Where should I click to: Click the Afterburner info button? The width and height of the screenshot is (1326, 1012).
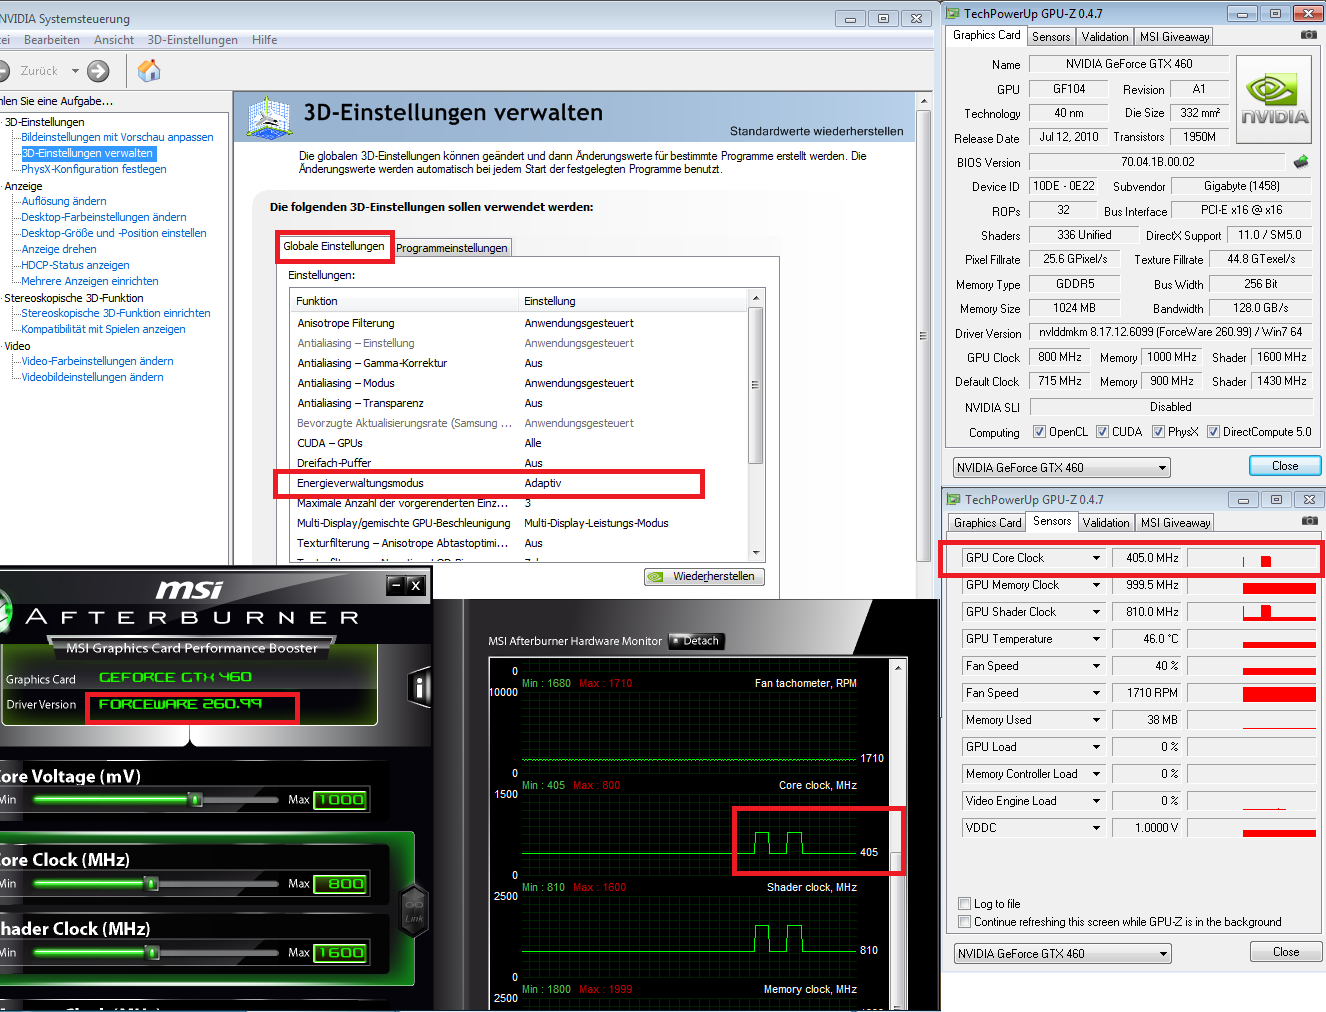coord(420,687)
